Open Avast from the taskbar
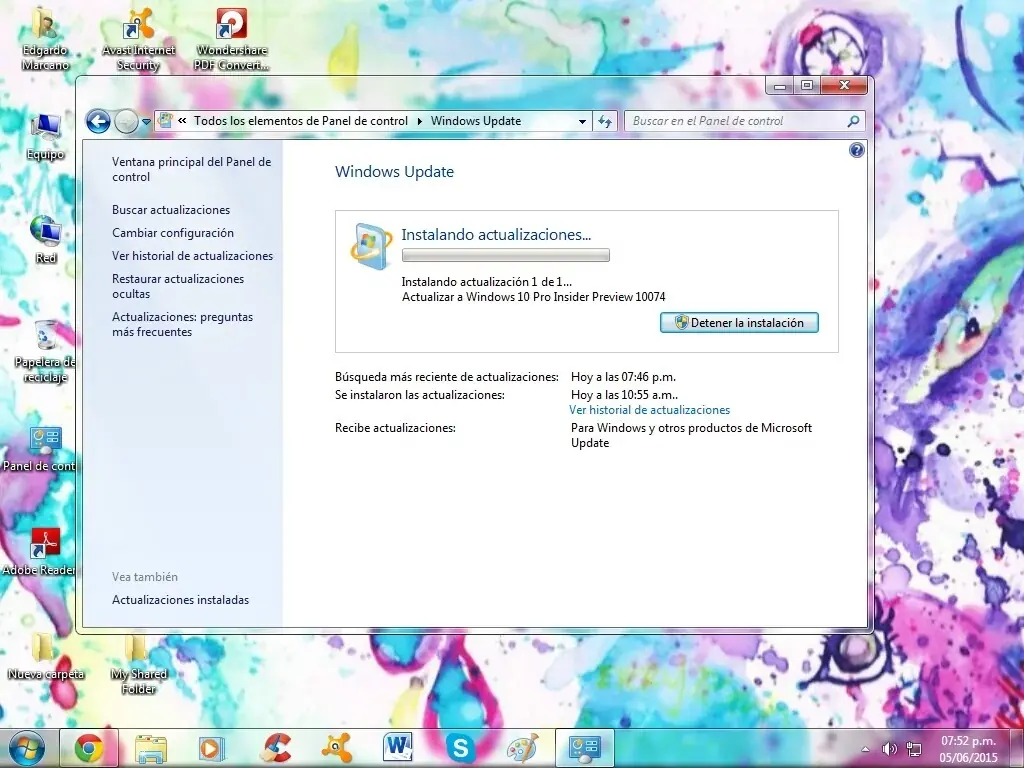 337,748
